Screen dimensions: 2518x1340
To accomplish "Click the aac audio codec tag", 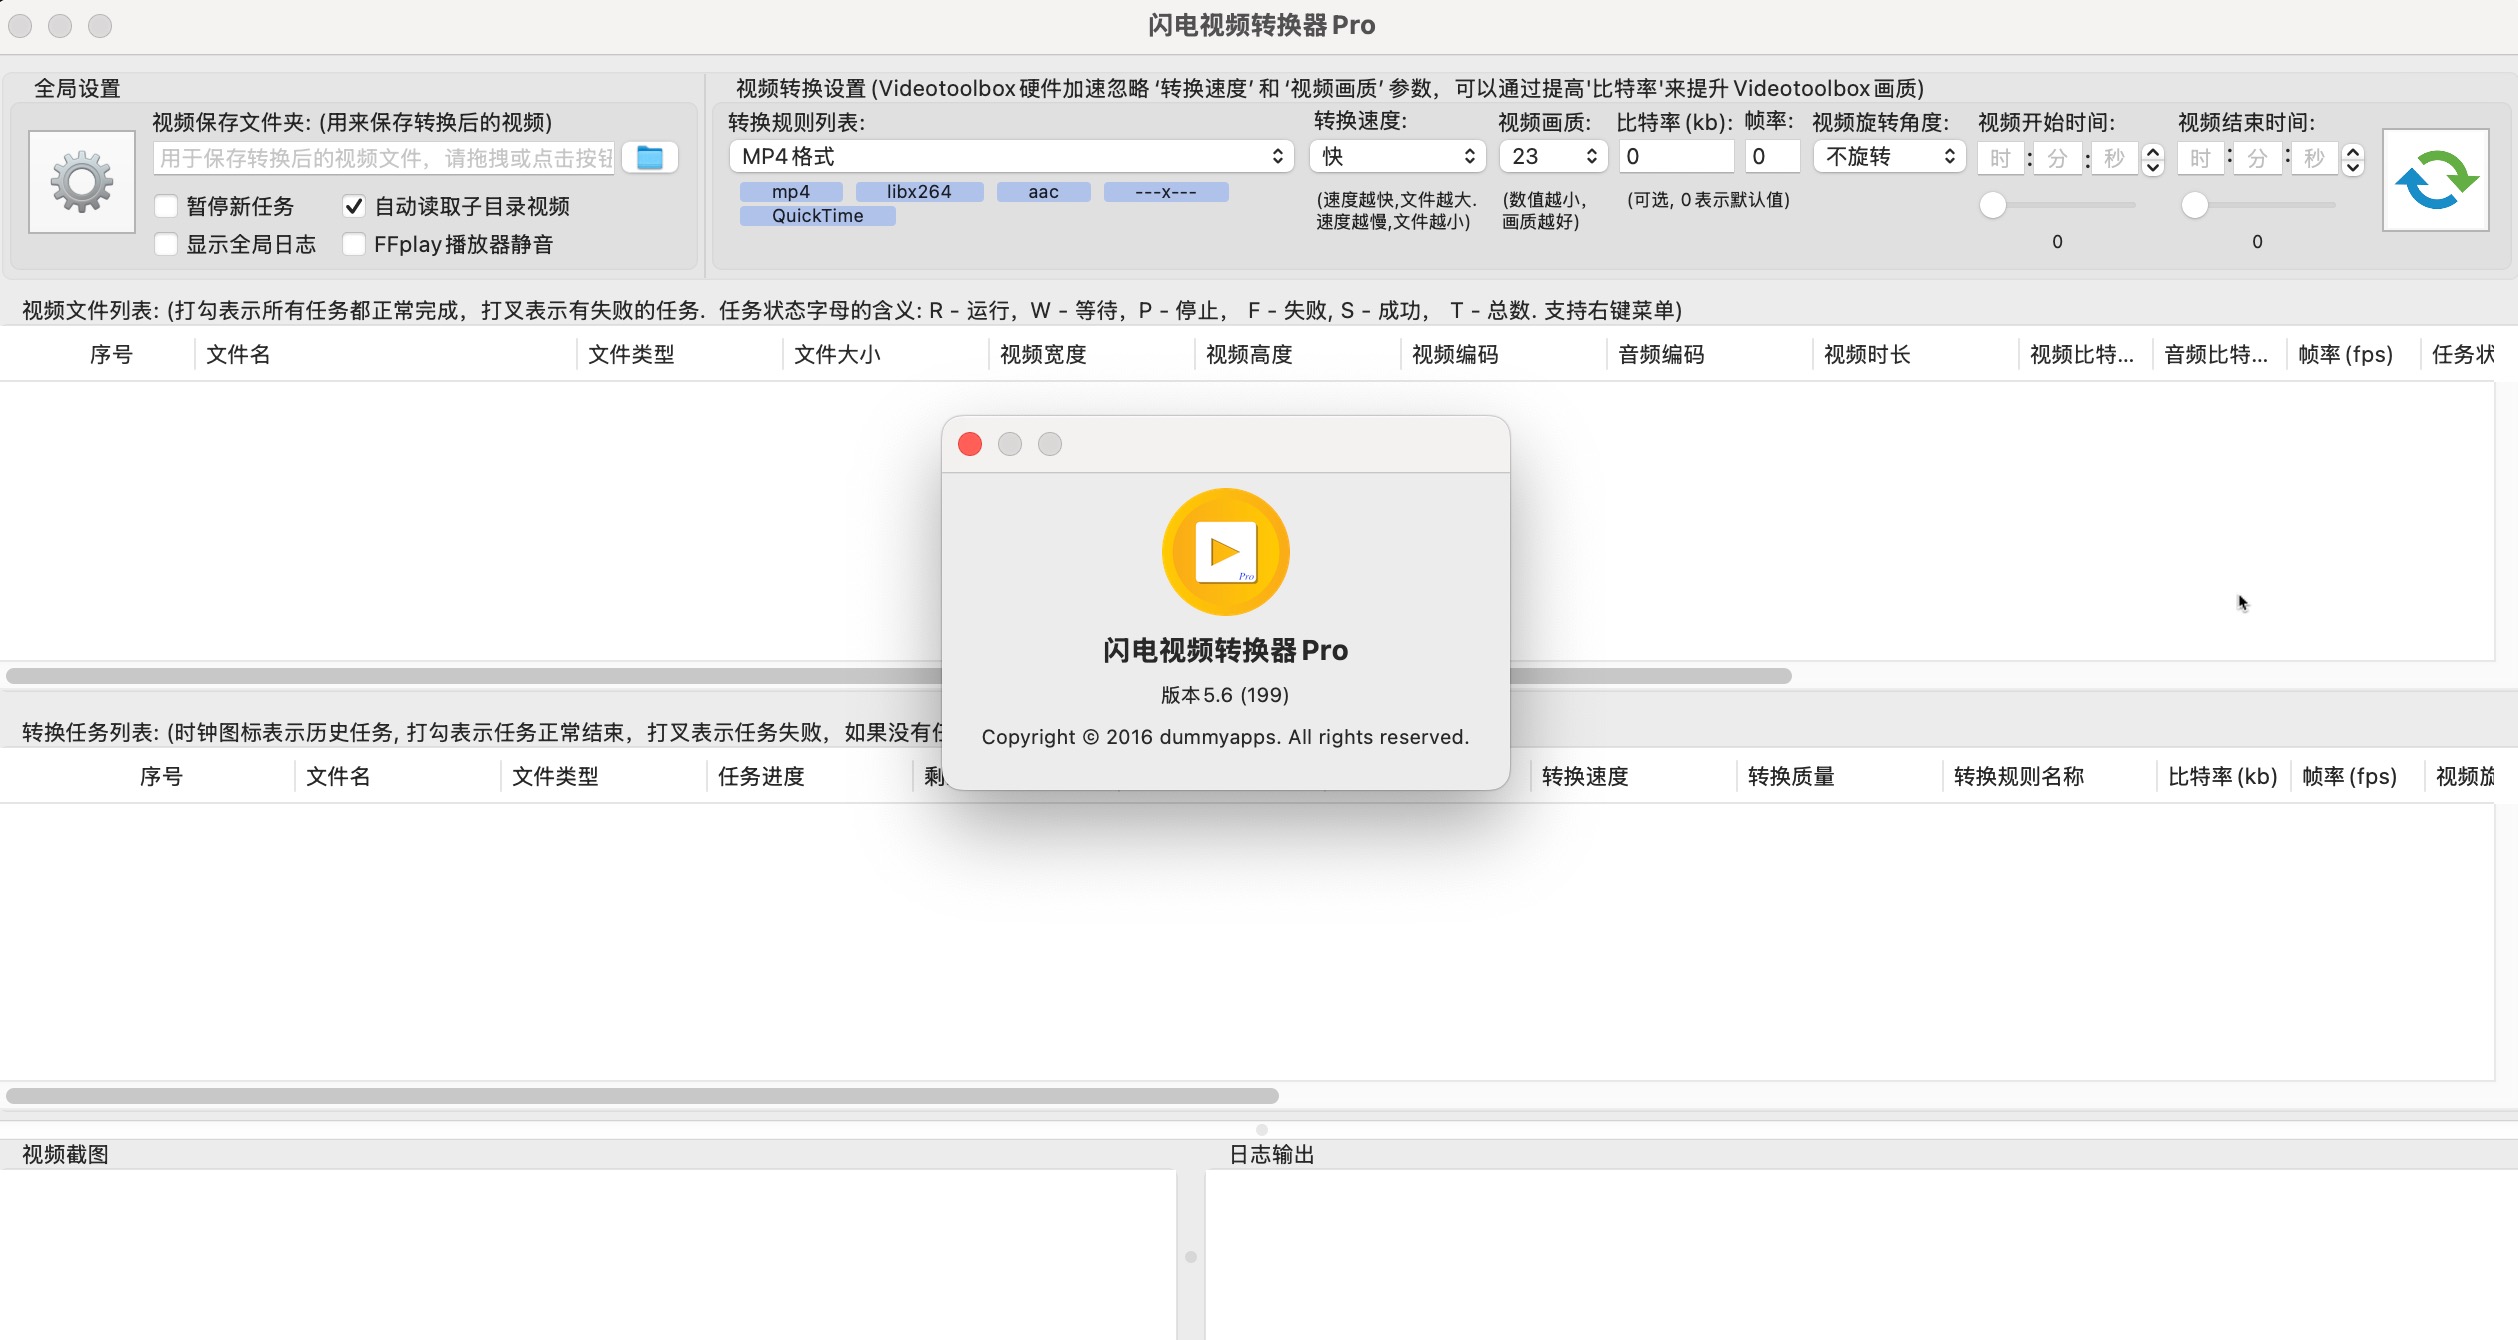I will tap(1043, 192).
